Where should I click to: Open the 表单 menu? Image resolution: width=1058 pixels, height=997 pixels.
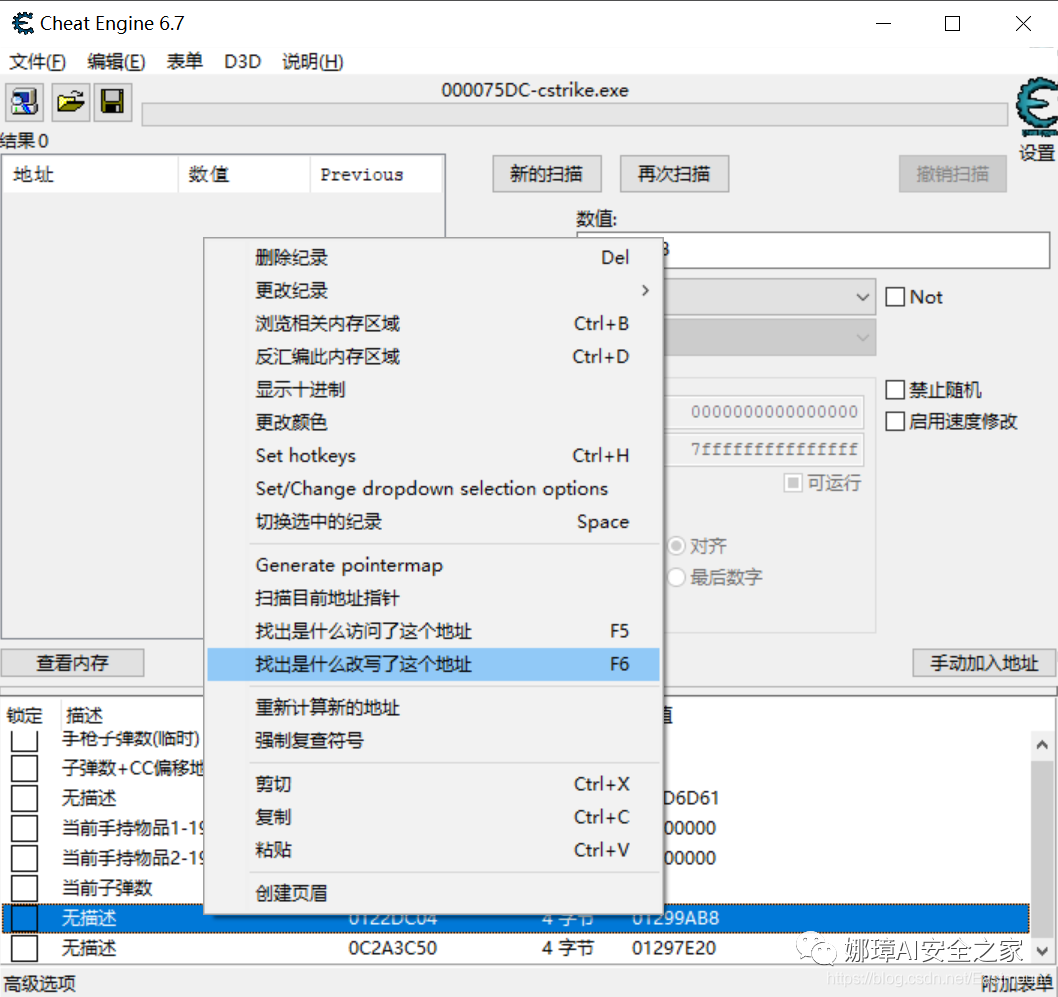point(184,61)
